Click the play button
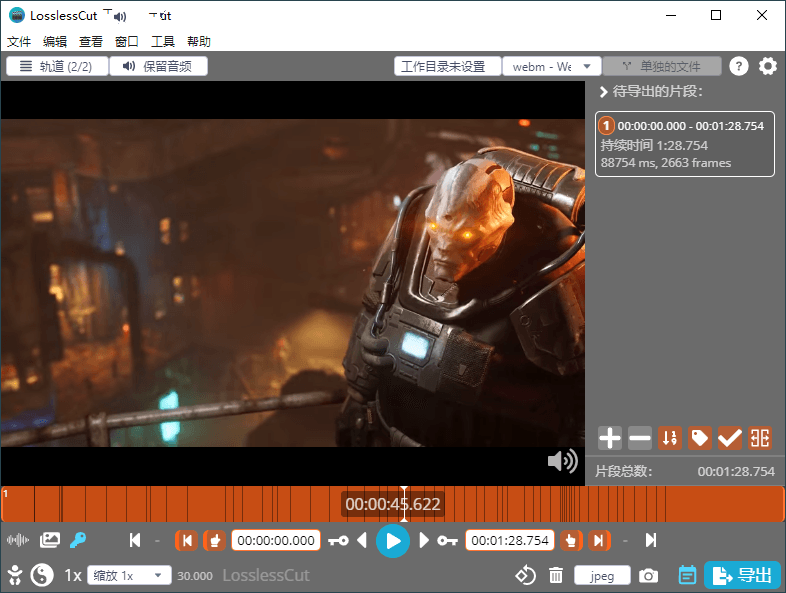This screenshot has height=593, width=786. 393,541
